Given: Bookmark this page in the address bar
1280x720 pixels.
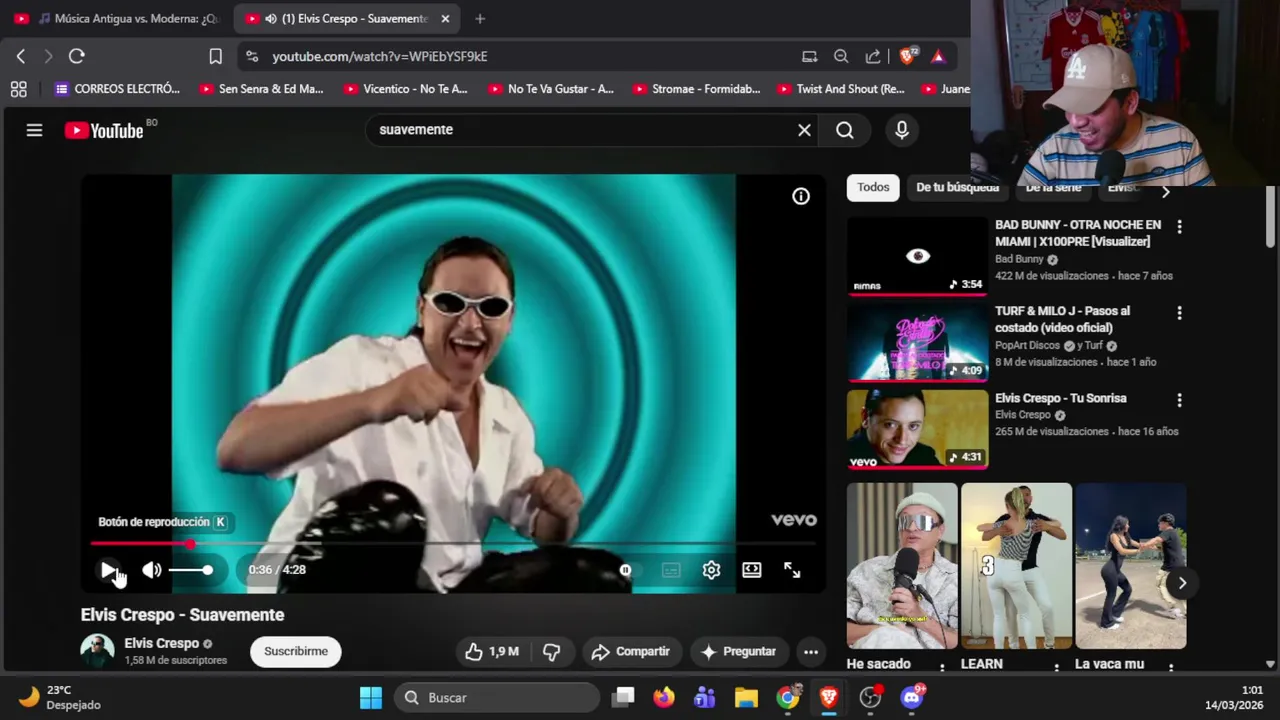Looking at the screenshot, I should 215,57.
